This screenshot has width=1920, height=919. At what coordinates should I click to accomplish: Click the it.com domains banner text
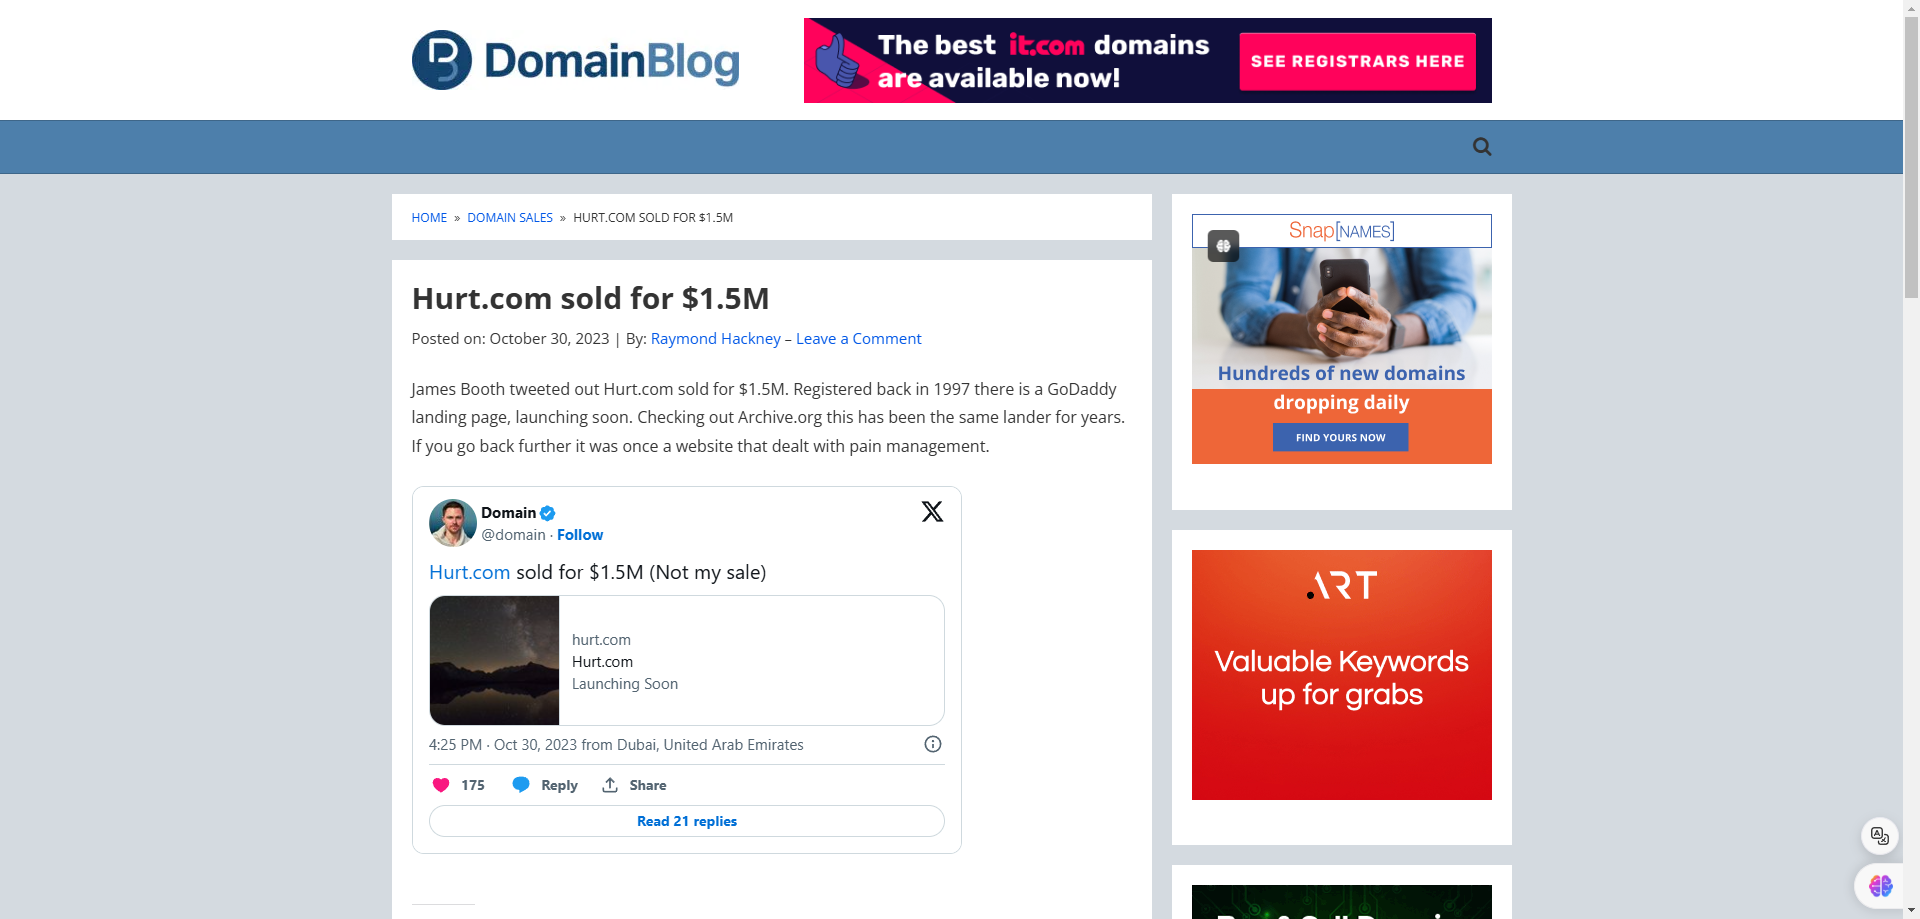pos(1044,61)
